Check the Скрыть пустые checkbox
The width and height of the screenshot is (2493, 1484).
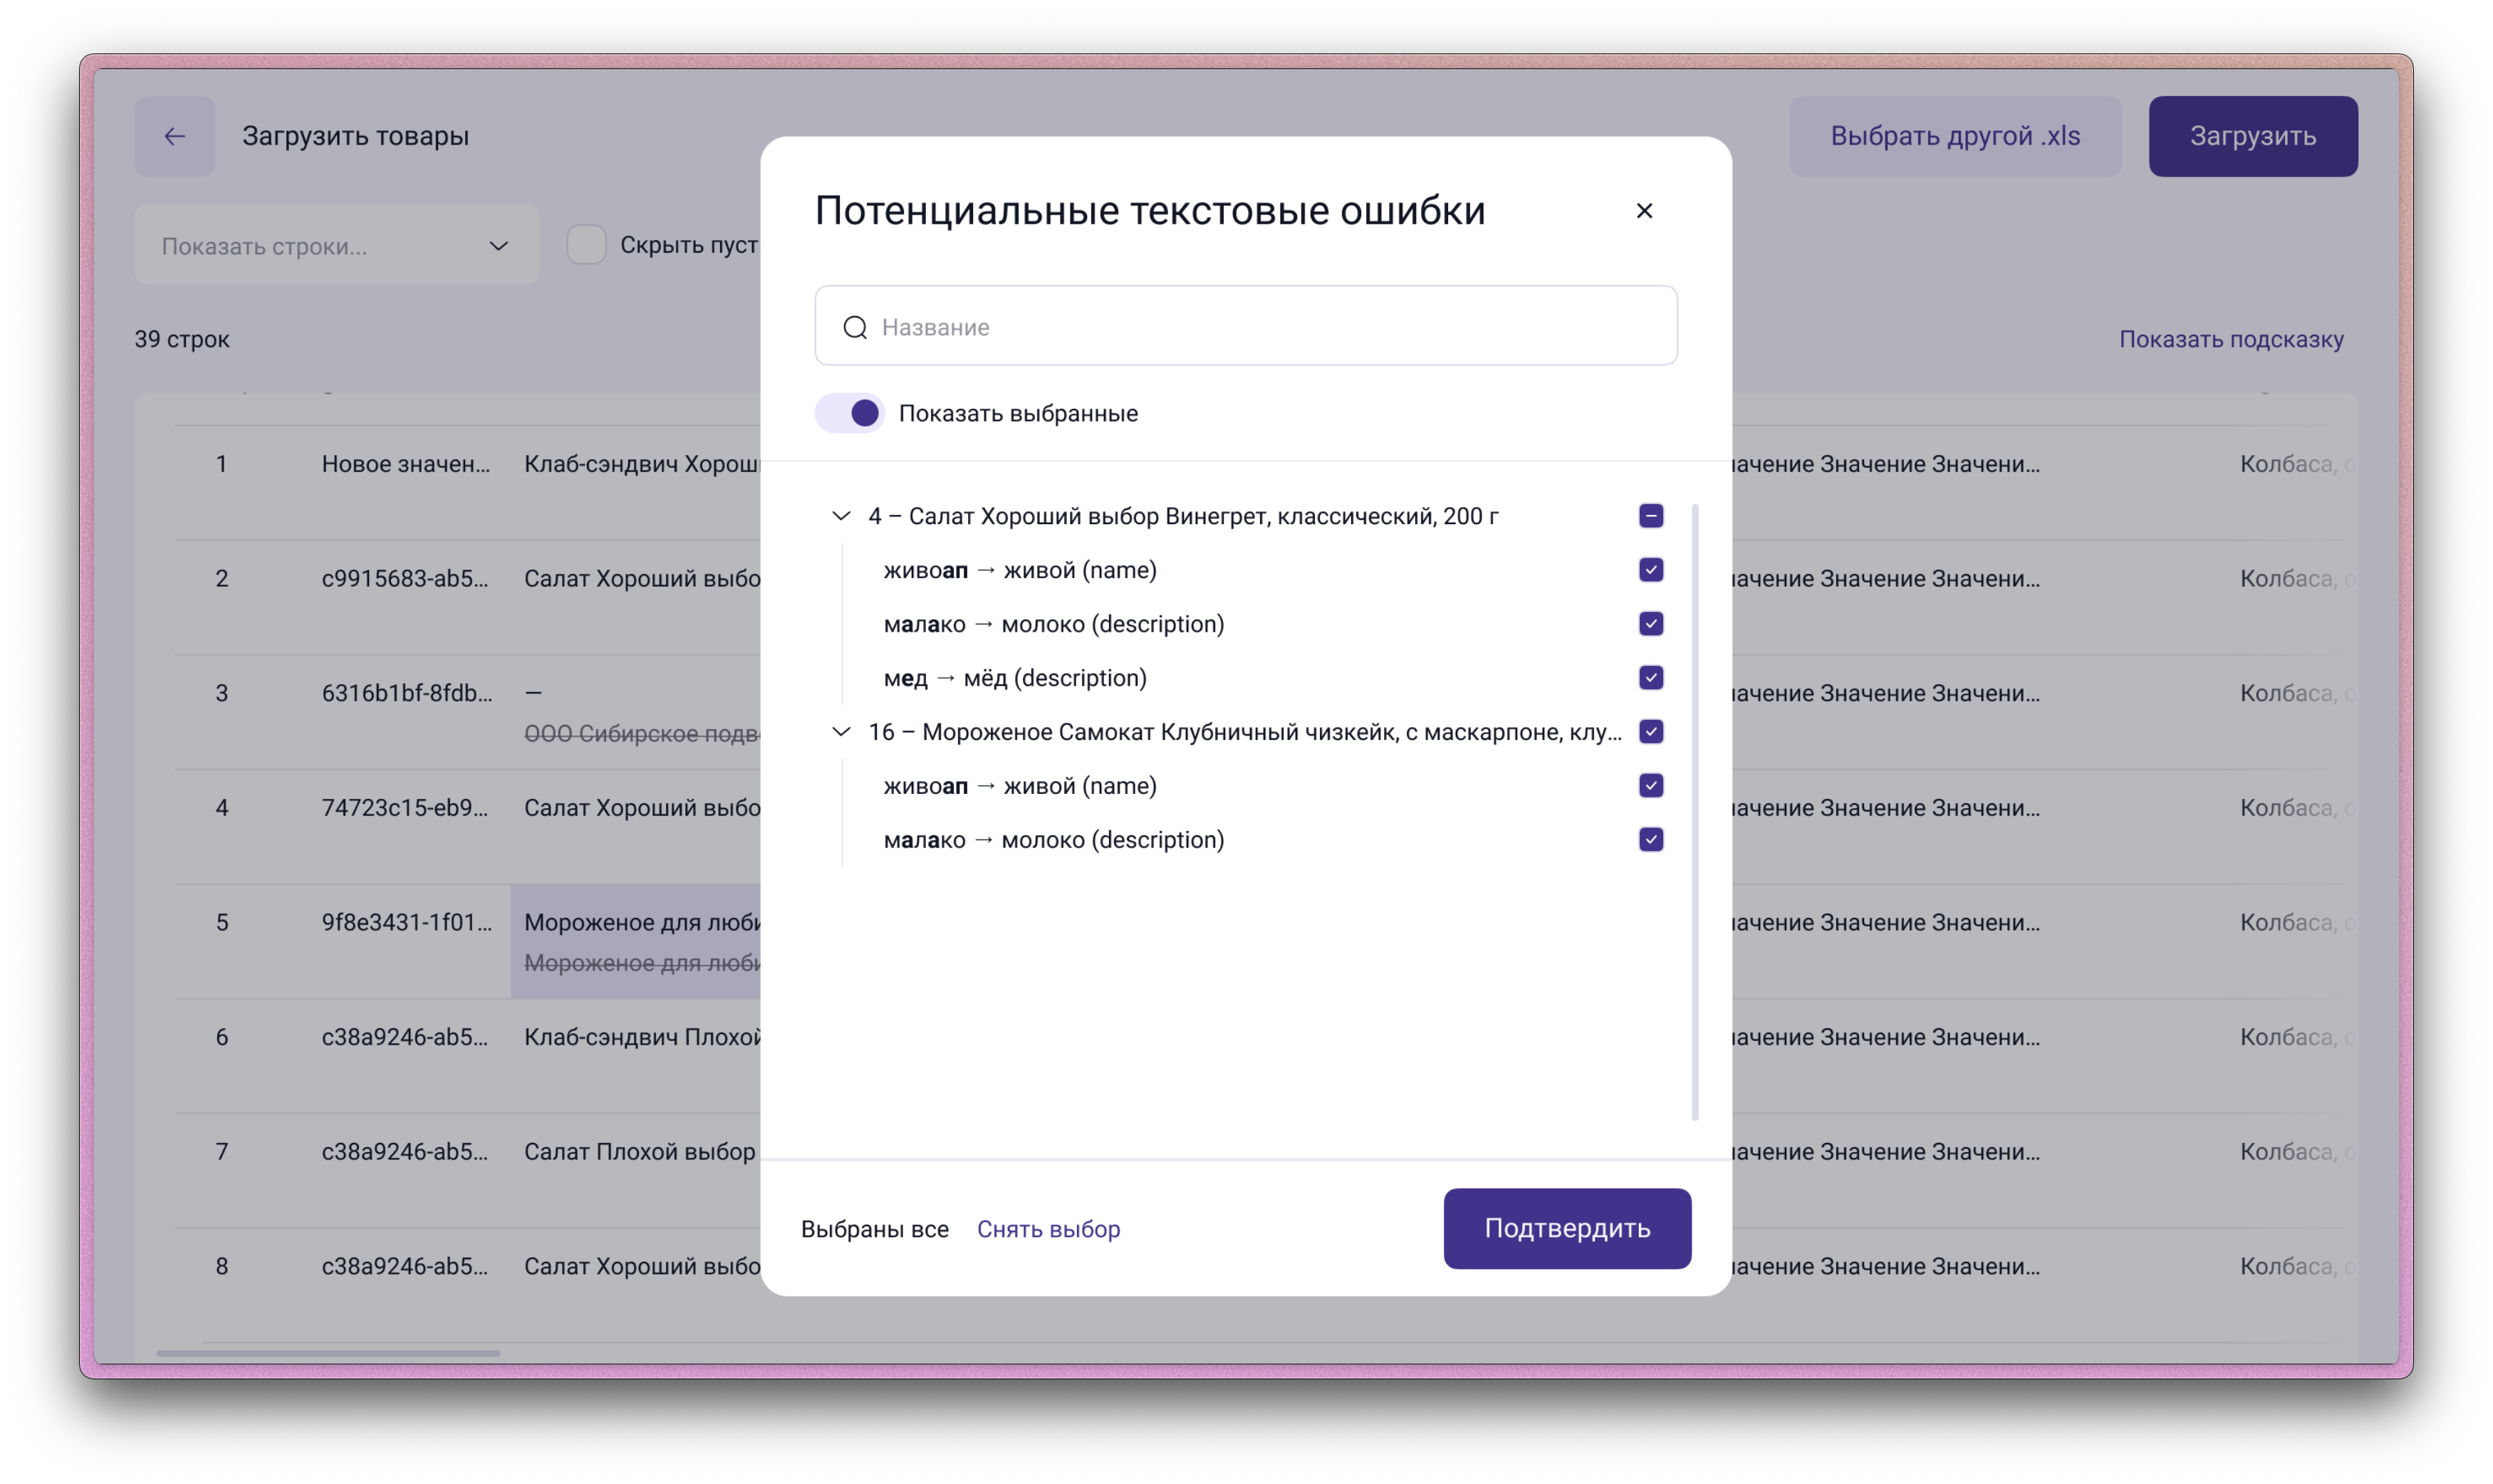[587, 245]
